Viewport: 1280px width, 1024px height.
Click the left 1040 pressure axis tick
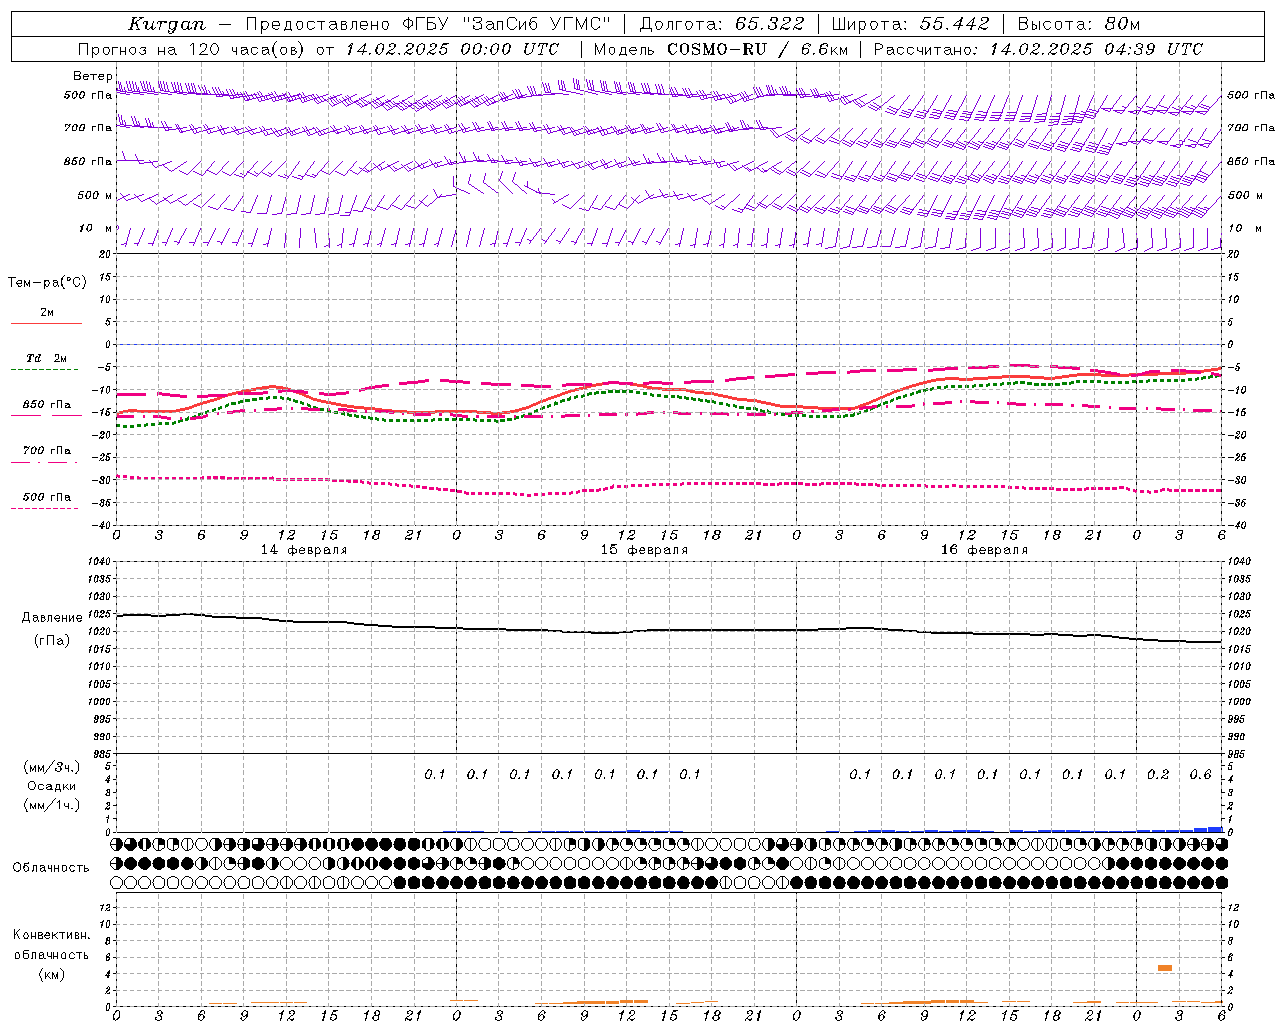[97, 562]
